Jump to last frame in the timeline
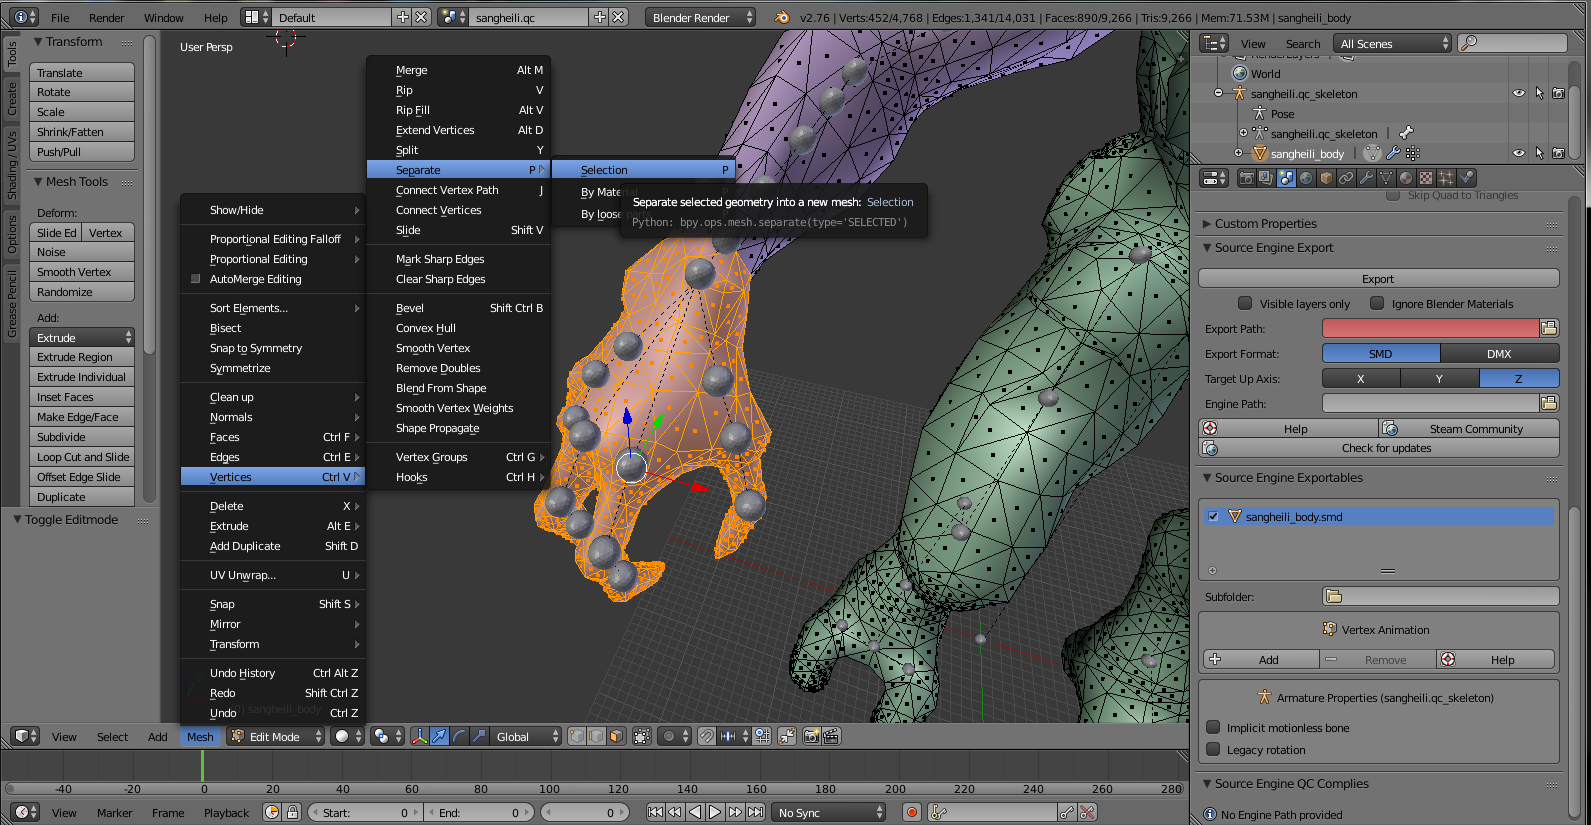Image resolution: width=1591 pixels, height=825 pixels. click(x=756, y=812)
